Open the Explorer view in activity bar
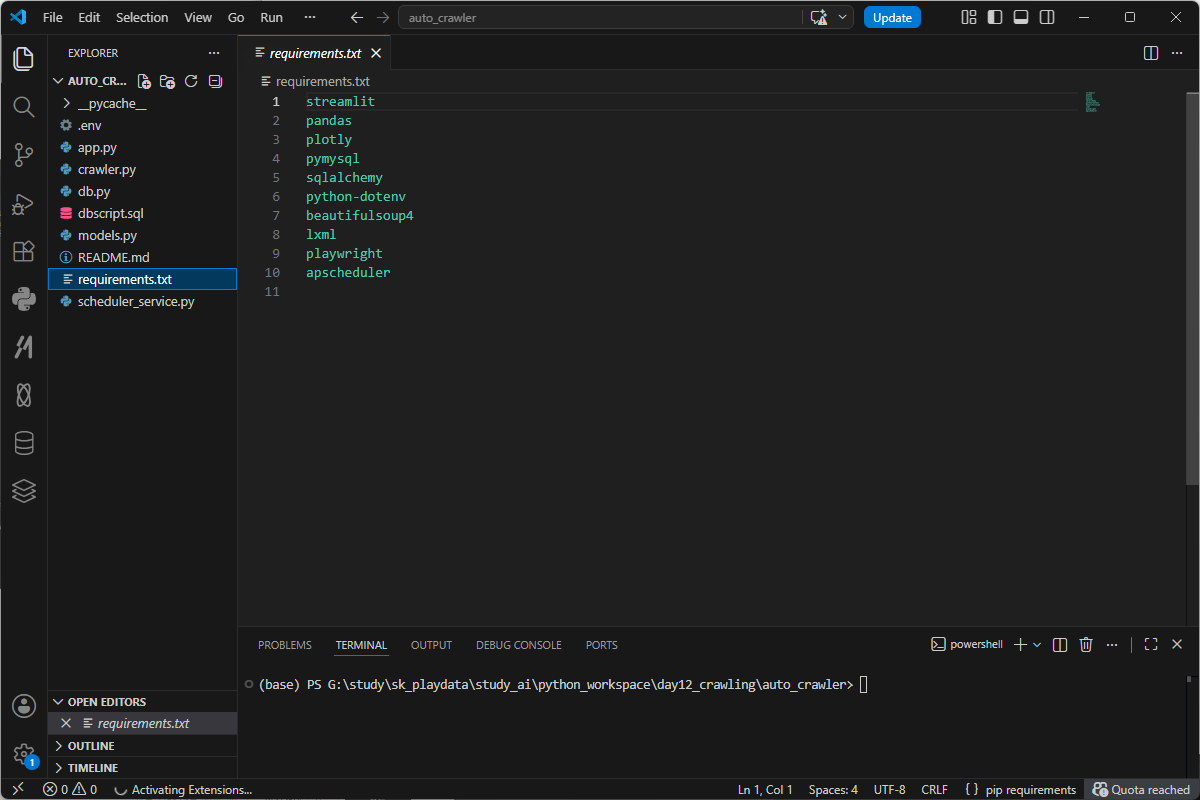Viewport: 1200px width, 800px height. pyautogui.click(x=24, y=59)
